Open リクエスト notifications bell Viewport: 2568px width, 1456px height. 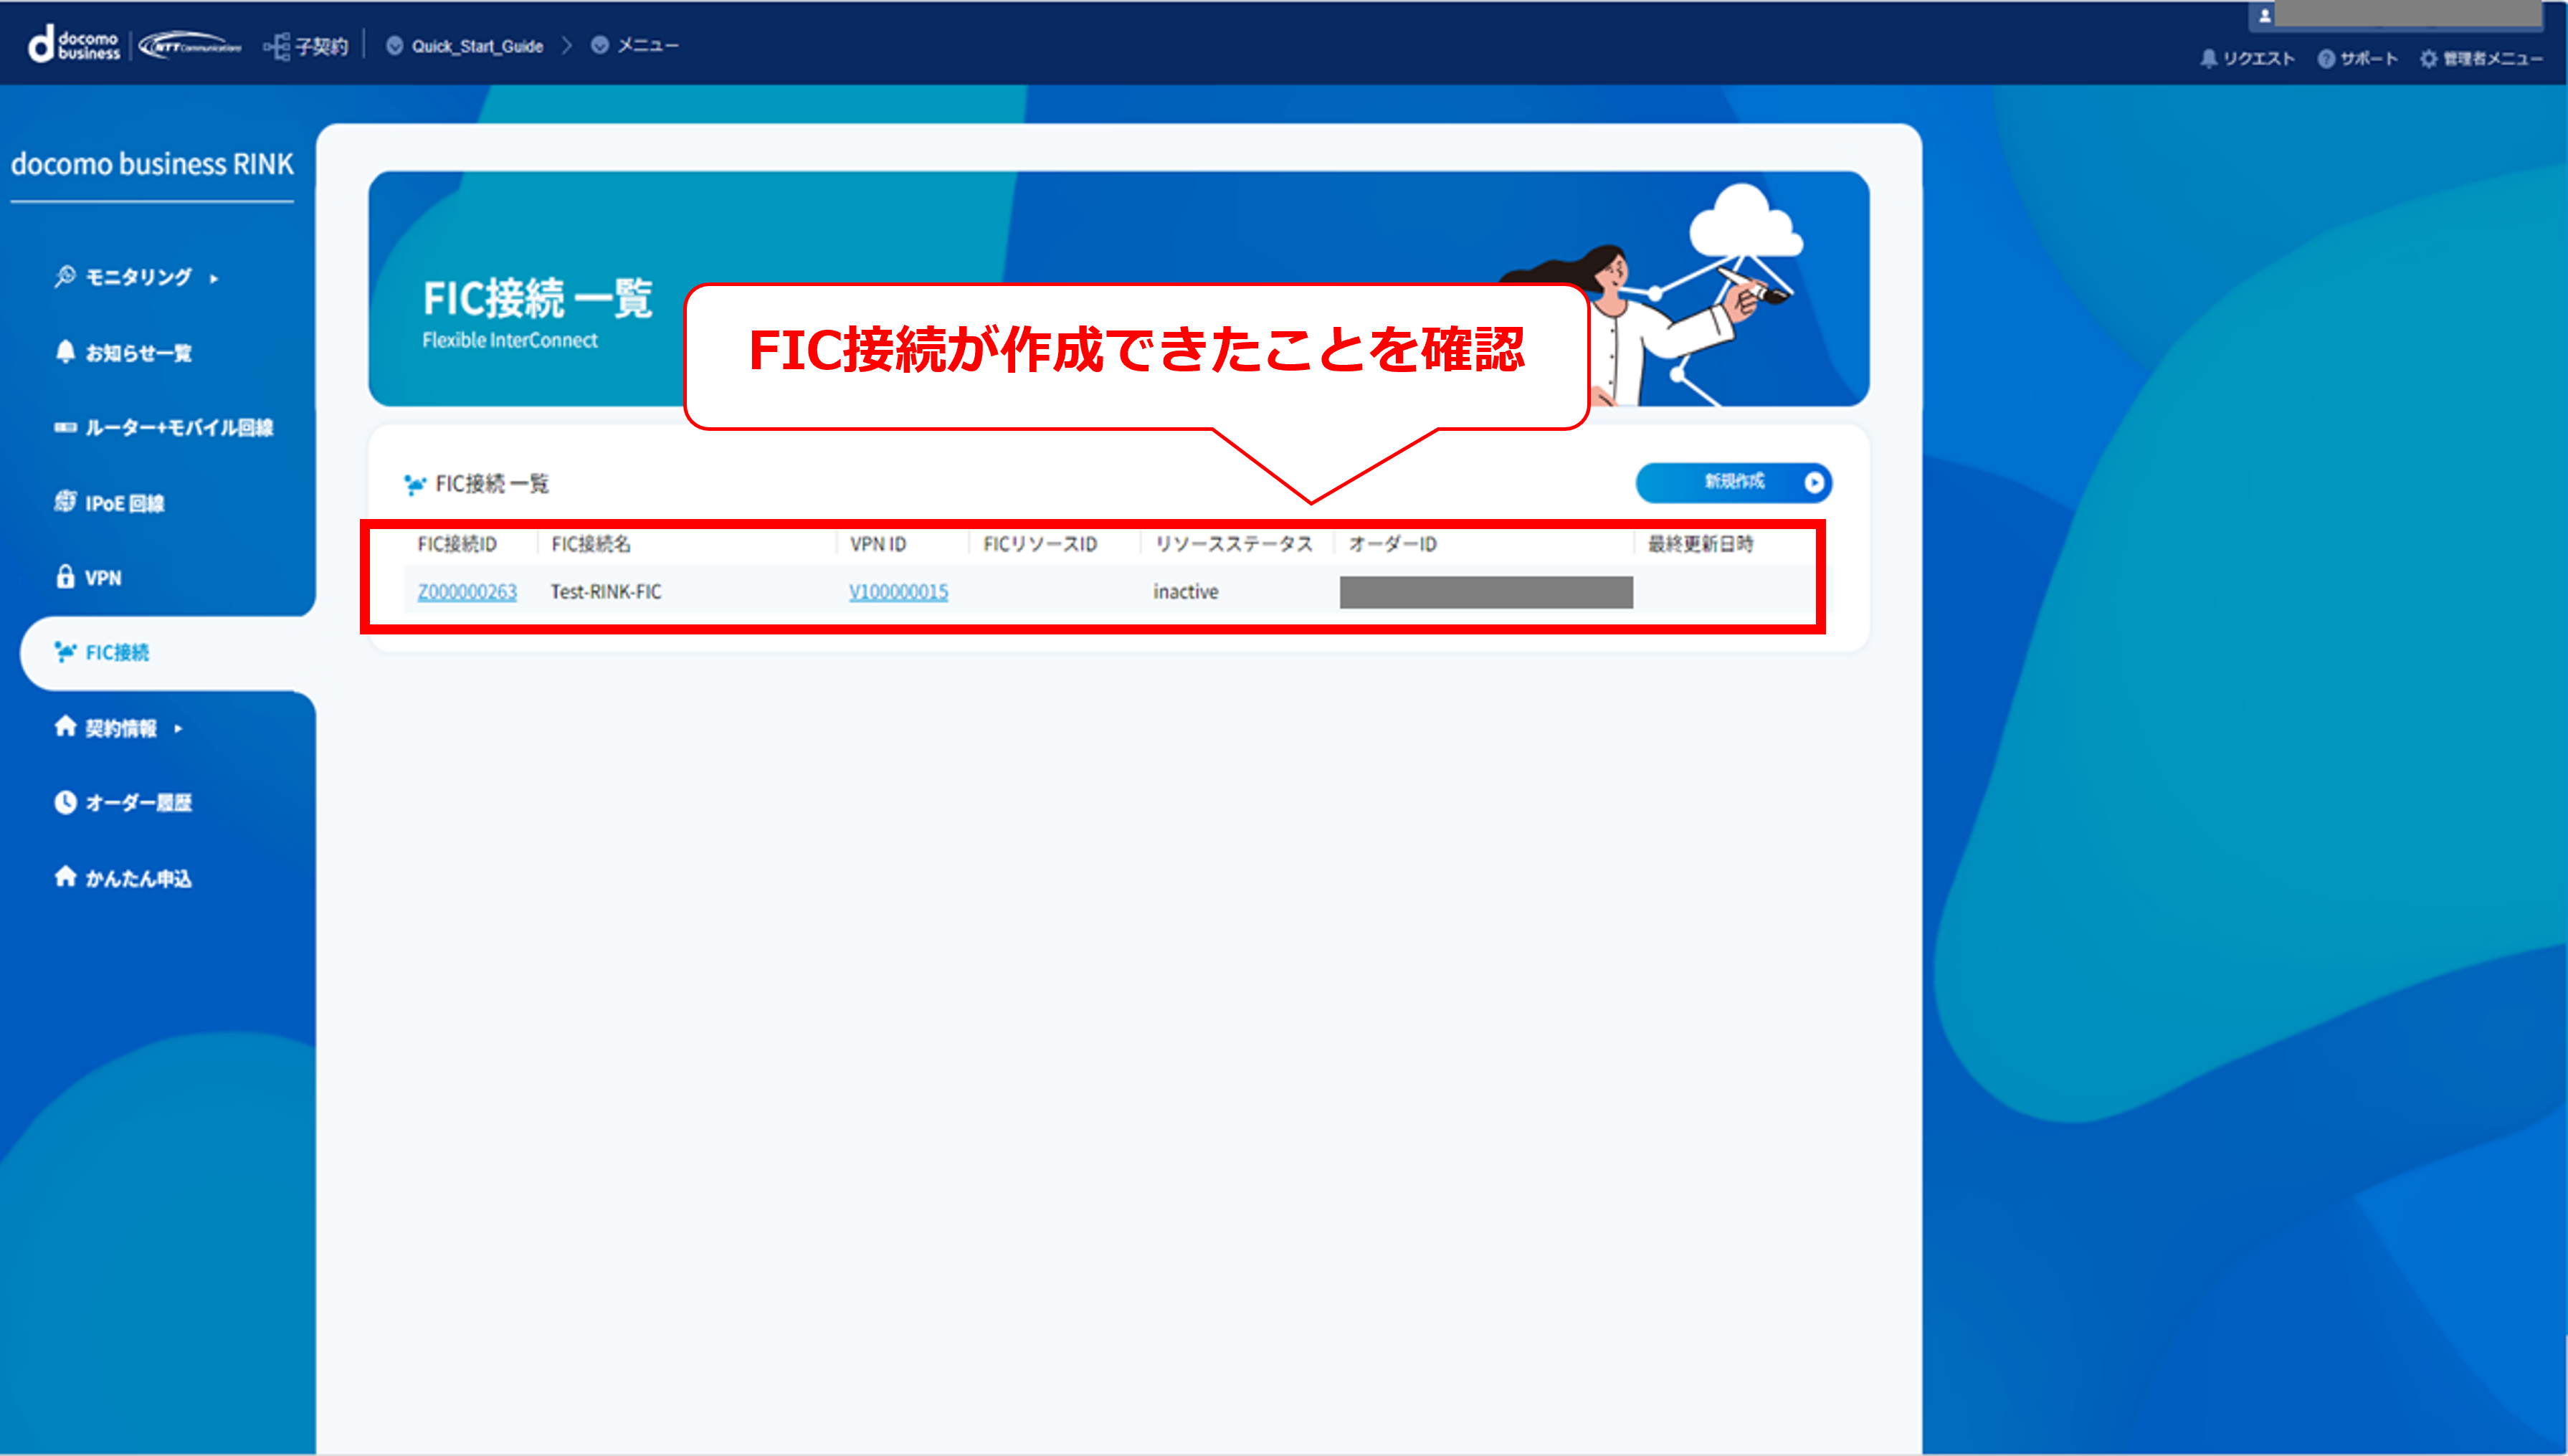tap(2209, 59)
